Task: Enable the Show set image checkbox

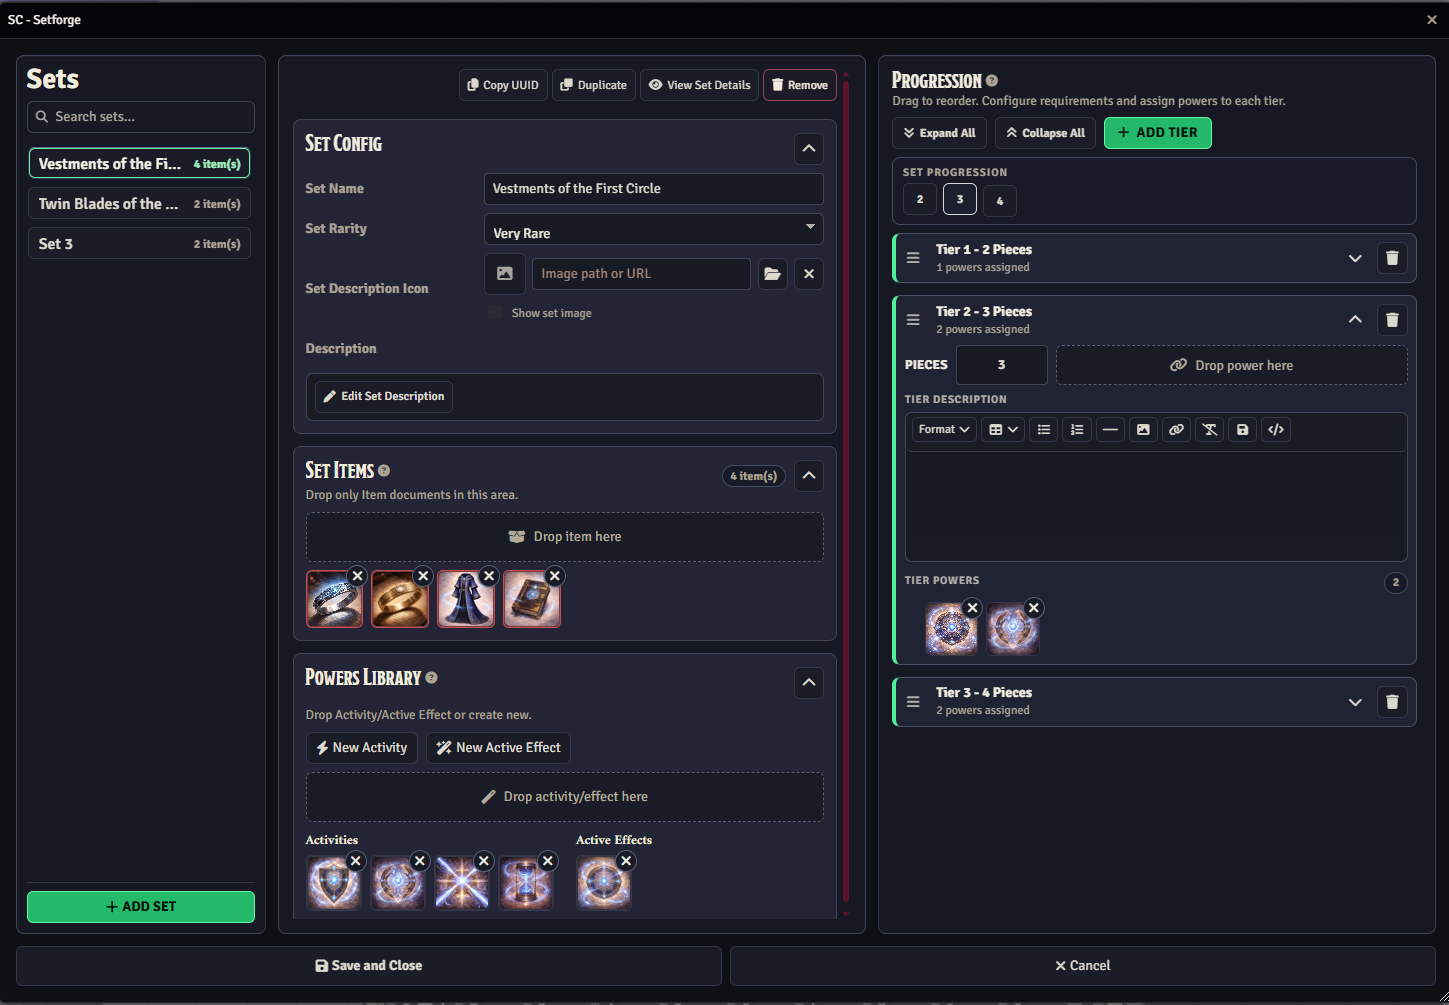Action: pyautogui.click(x=495, y=313)
